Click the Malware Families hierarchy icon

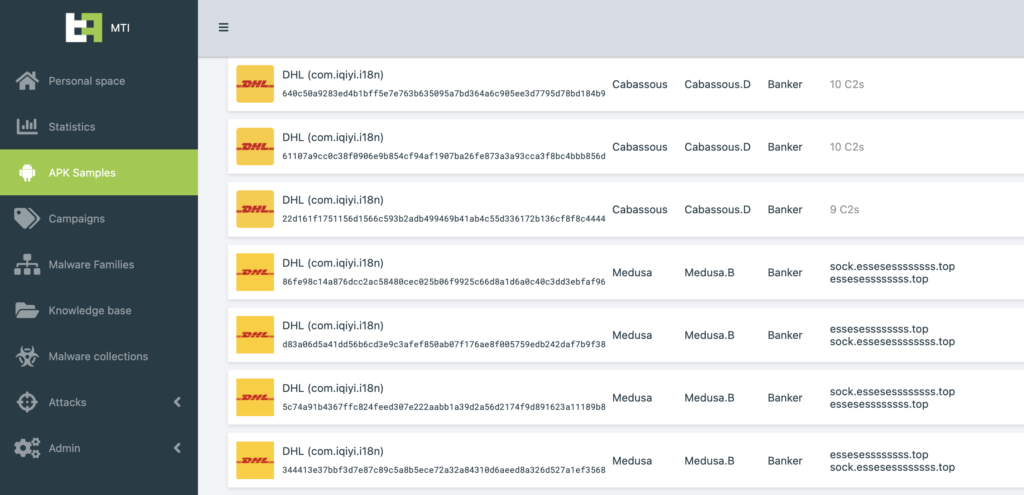pos(27,264)
